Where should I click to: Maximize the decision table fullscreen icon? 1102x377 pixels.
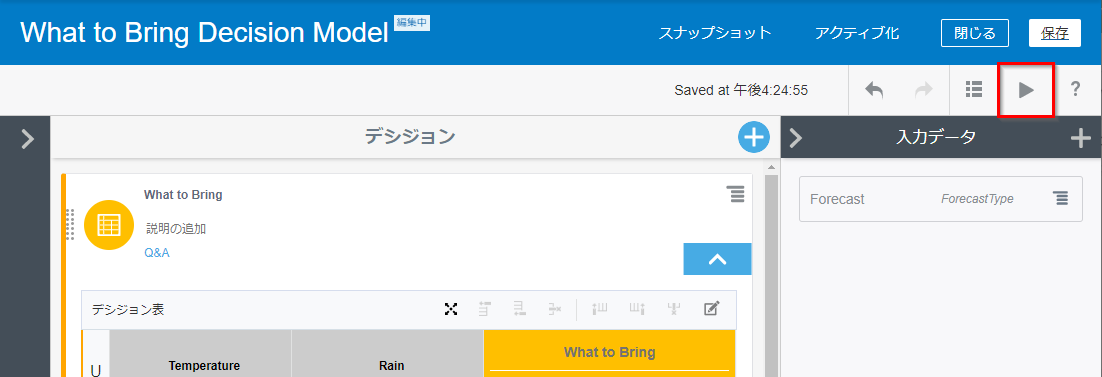point(451,309)
